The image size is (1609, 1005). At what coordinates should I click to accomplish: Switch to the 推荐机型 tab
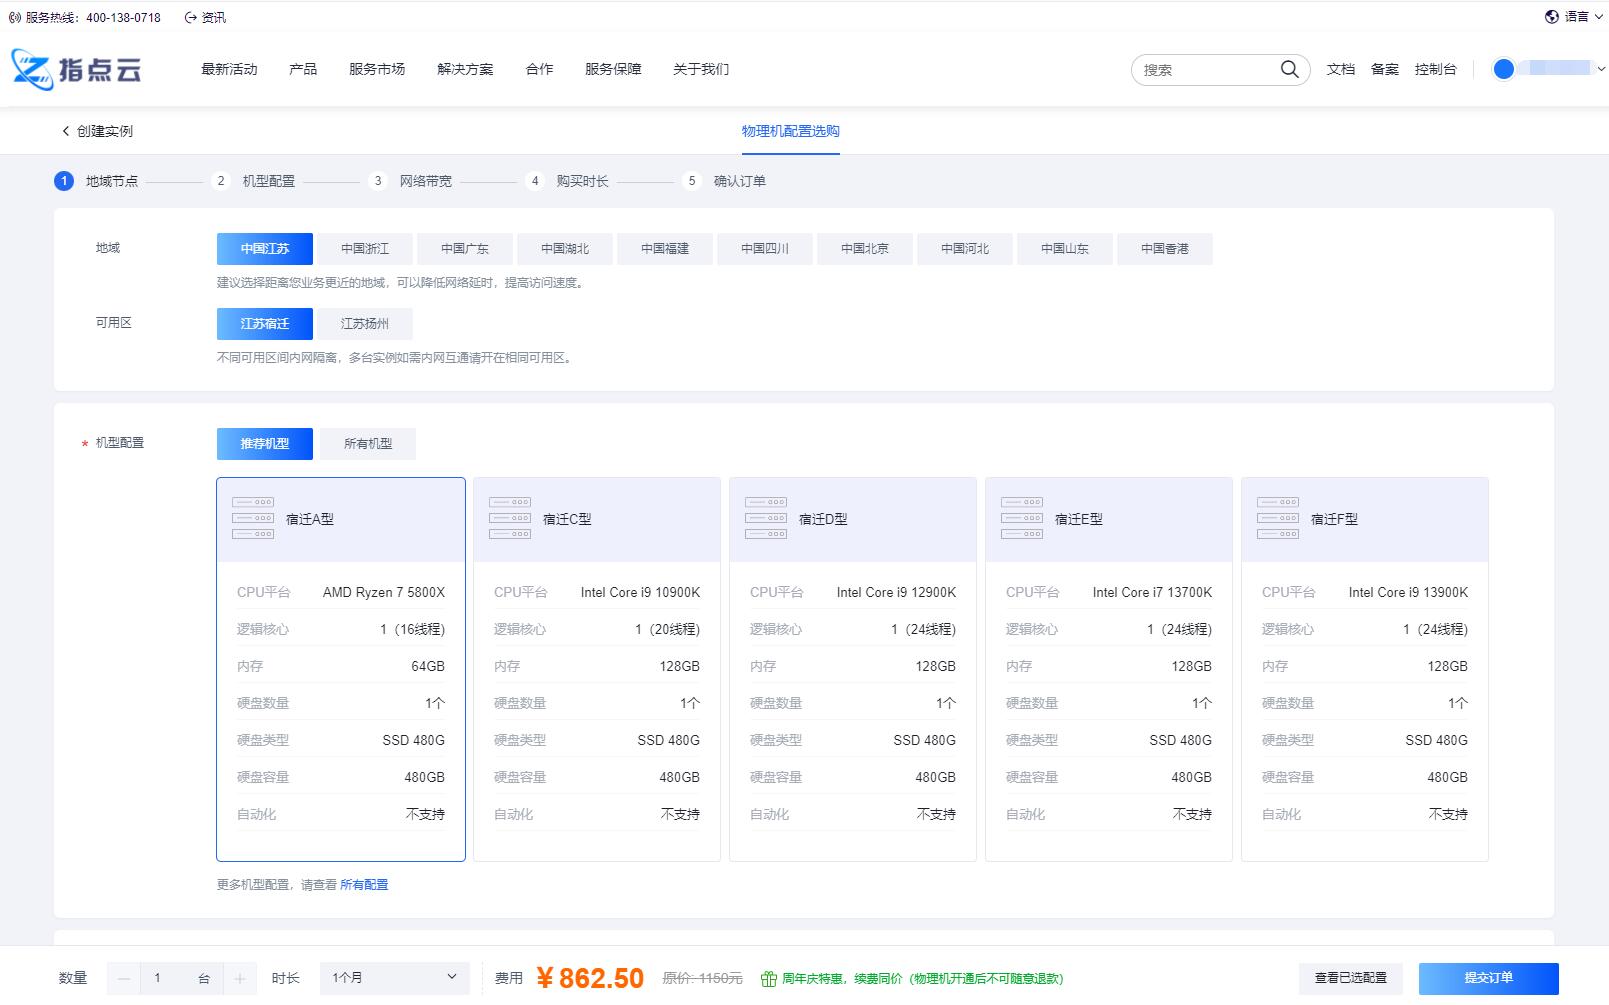pos(265,444)
